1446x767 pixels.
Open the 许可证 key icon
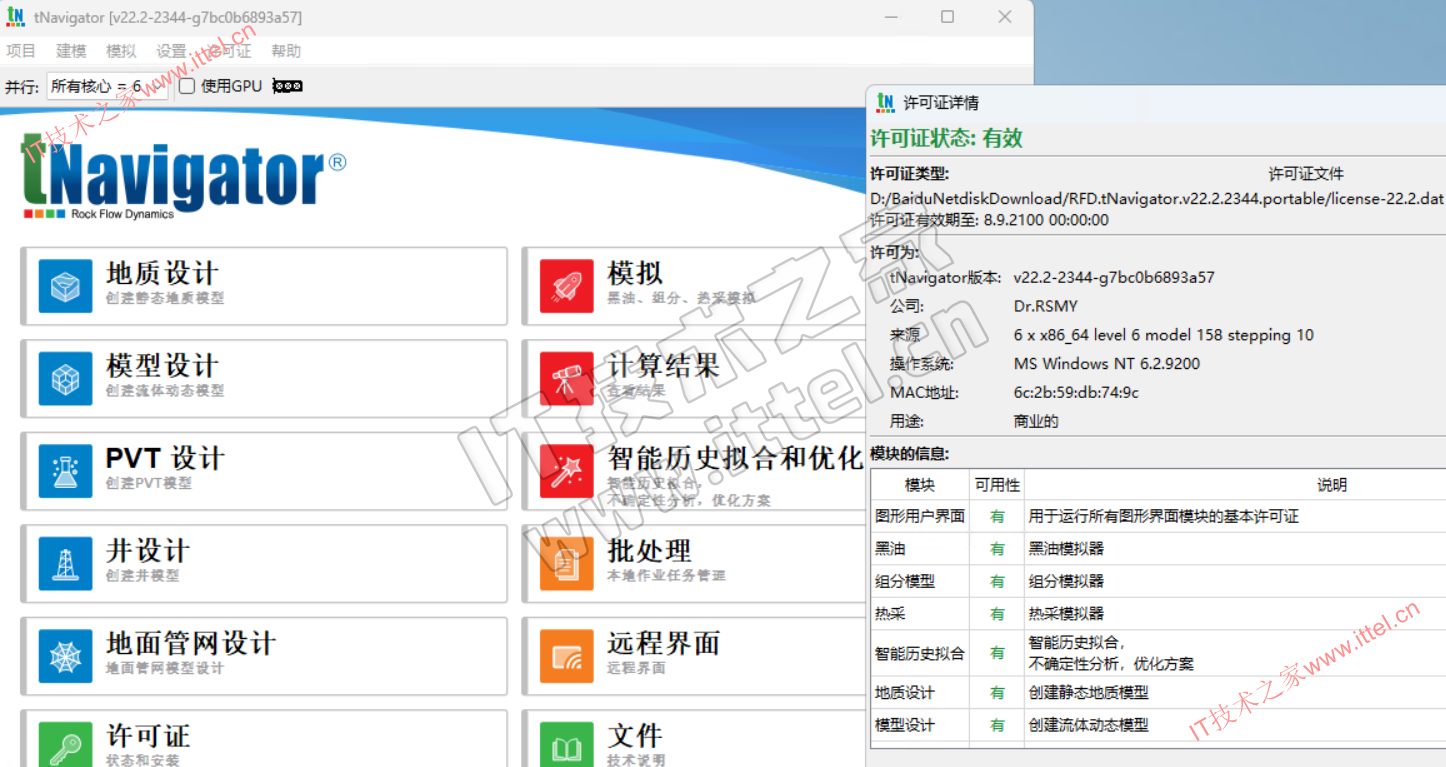coord(66,745)
